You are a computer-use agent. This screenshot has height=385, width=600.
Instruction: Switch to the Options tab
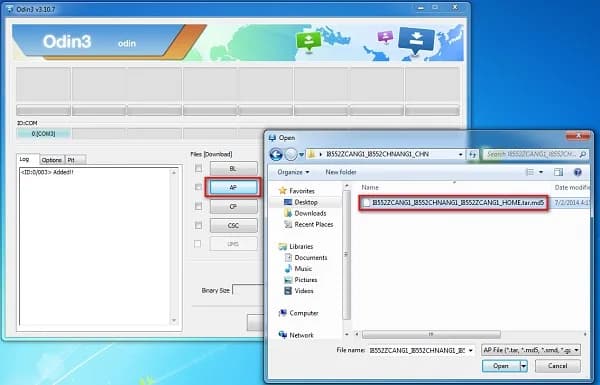[x=52, y=160]
